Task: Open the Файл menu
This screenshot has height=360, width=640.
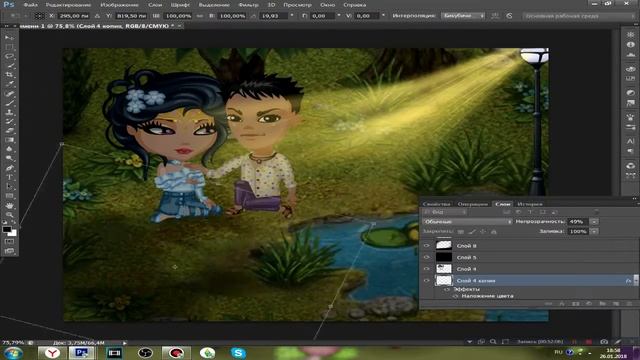Action: [30, 5]
